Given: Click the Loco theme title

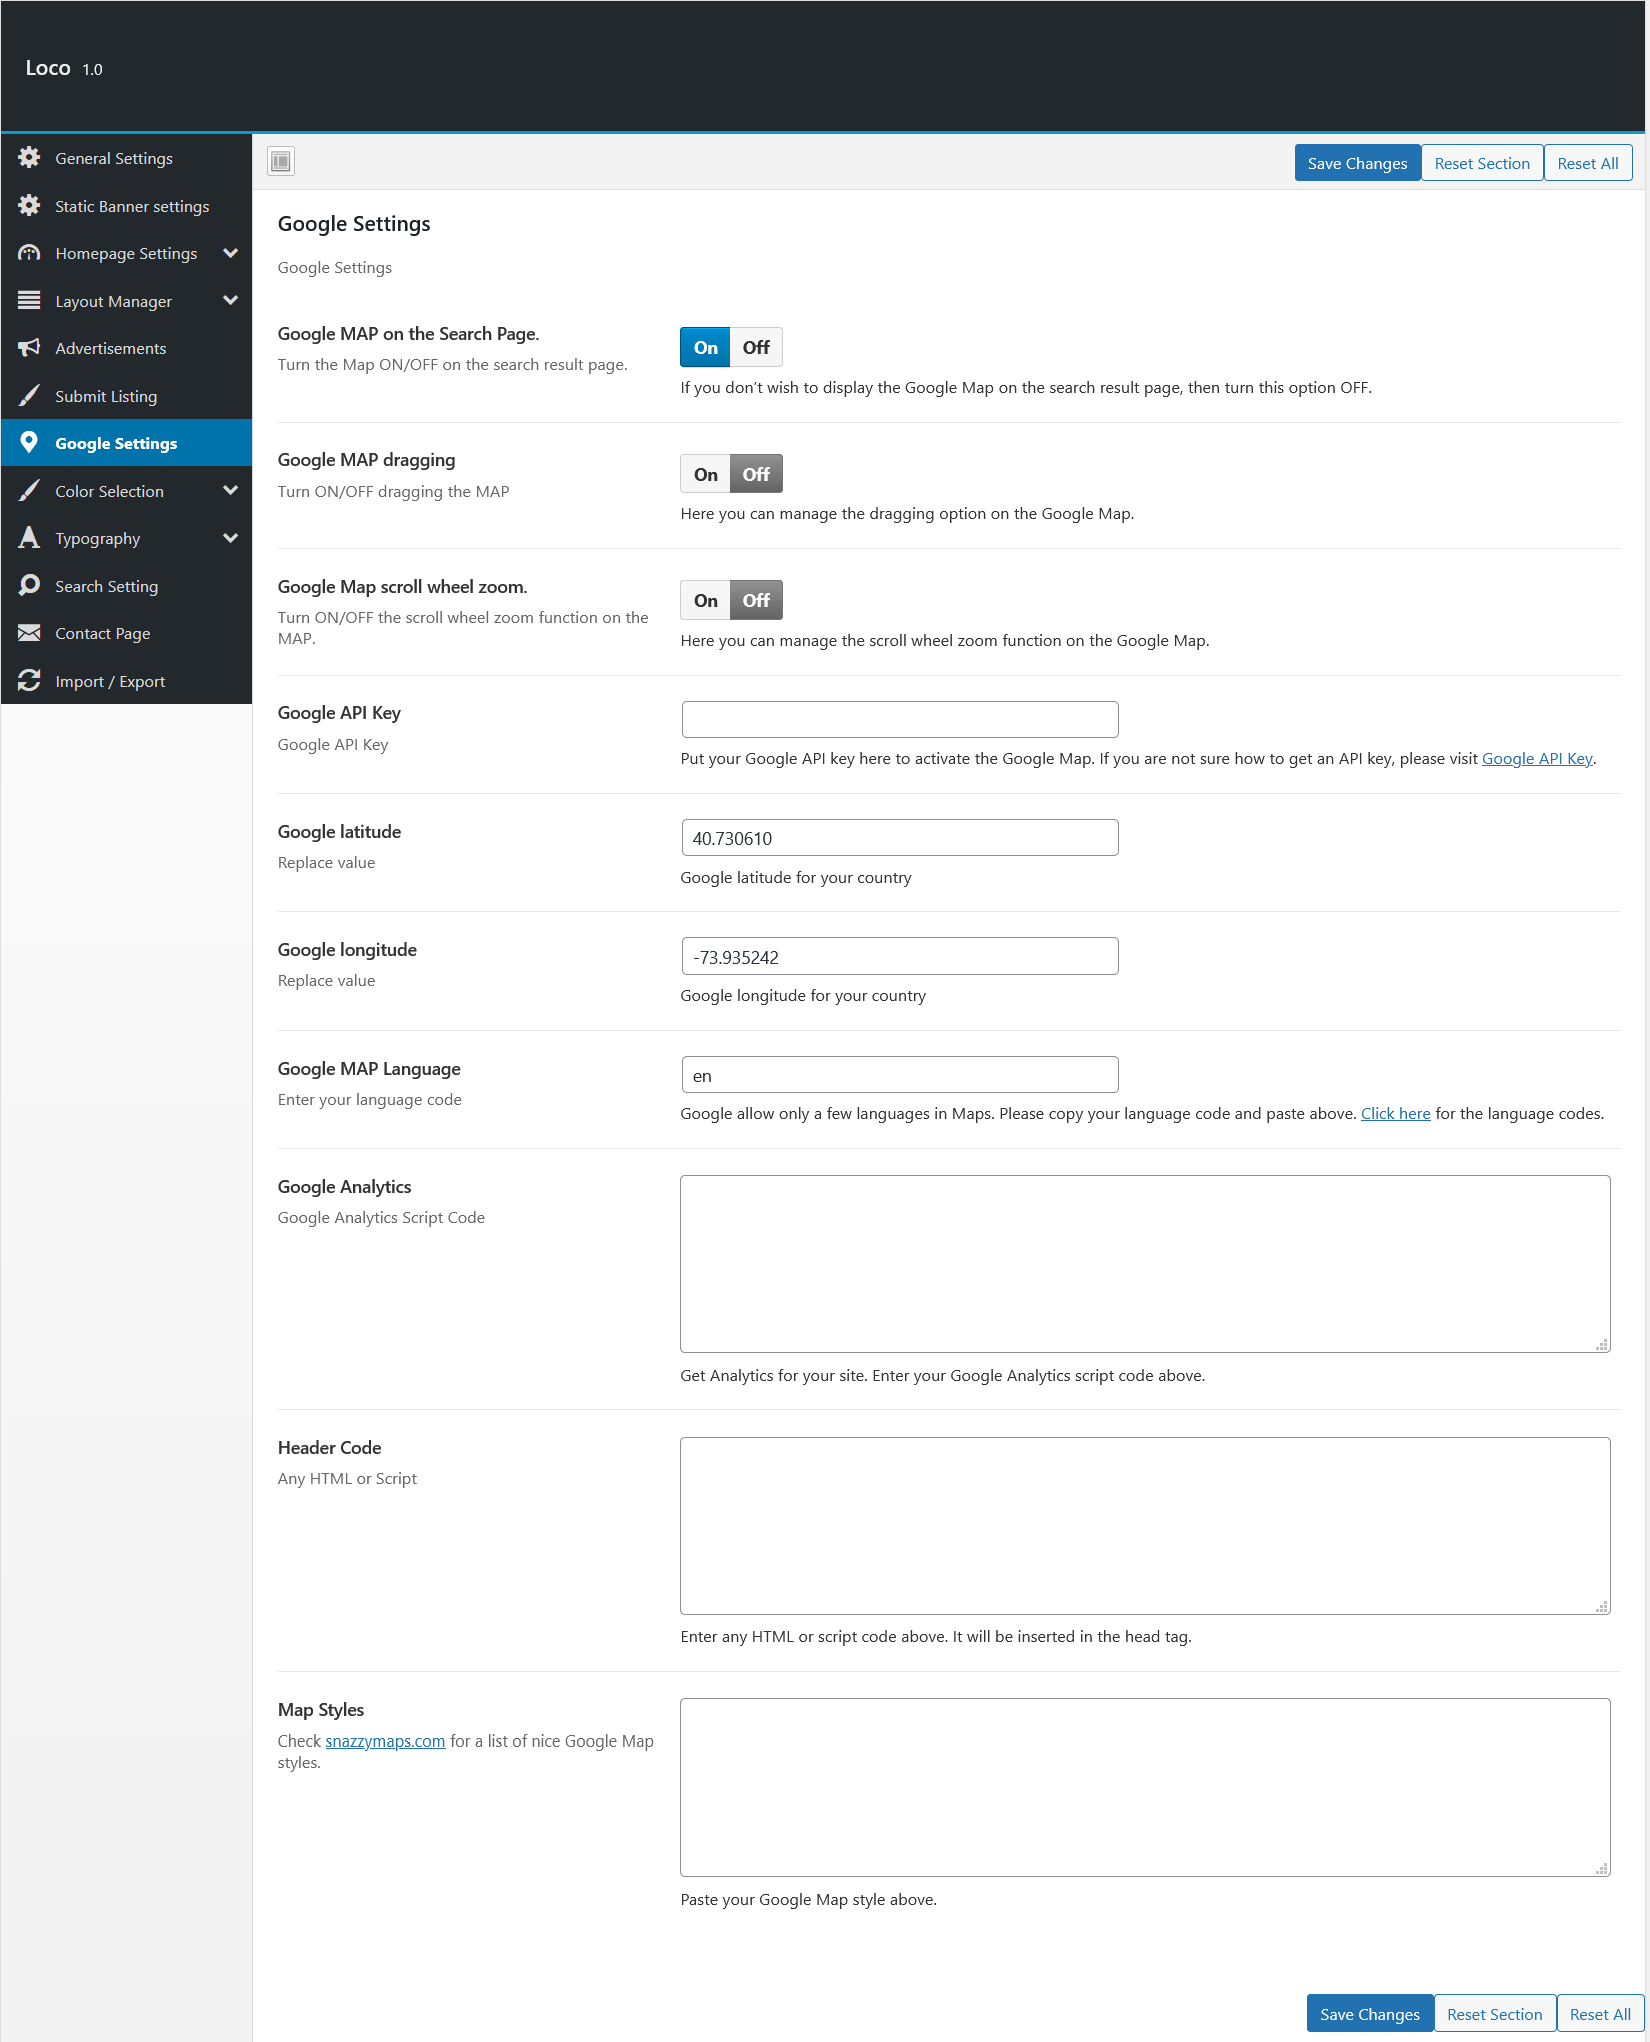Looking at the screenshot, I should click(x=48, y=68).
